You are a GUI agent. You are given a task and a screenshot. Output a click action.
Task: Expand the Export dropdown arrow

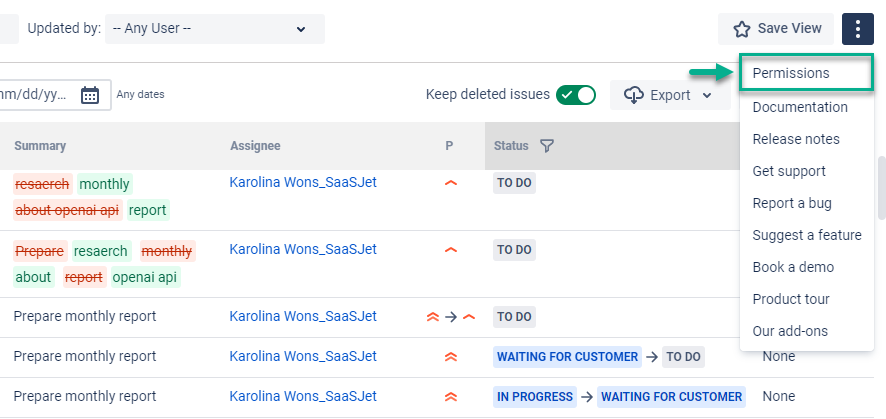[x=707, y=96]
